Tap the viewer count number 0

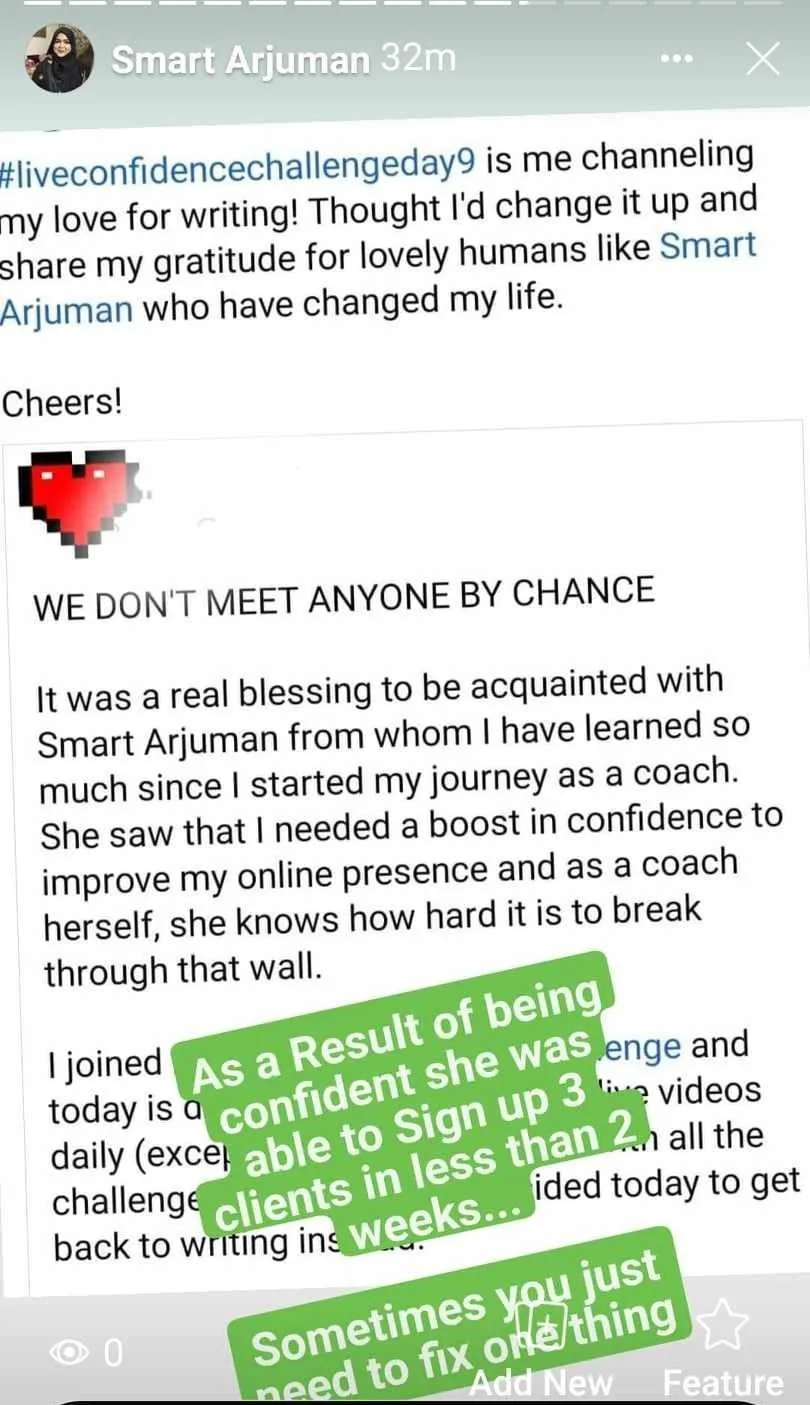coord(113,1353)
